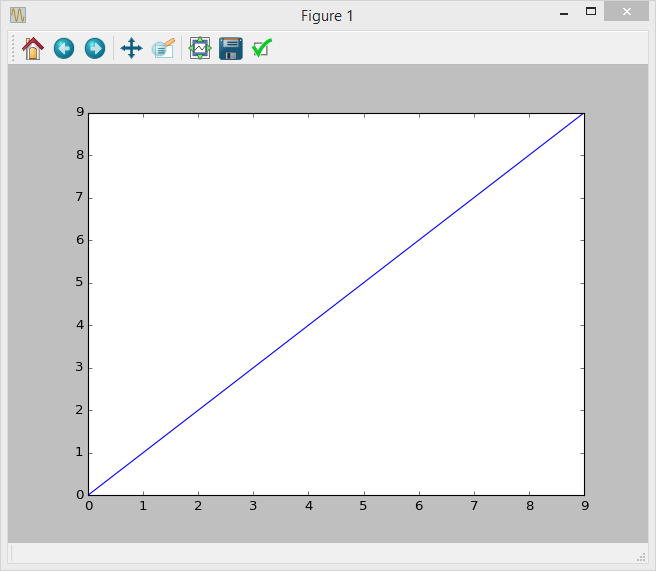Image resolution: width=656 pixels, height=571 pixels.
Task: Minimize the Figure 1 window
Action: (x=565, y=12)
